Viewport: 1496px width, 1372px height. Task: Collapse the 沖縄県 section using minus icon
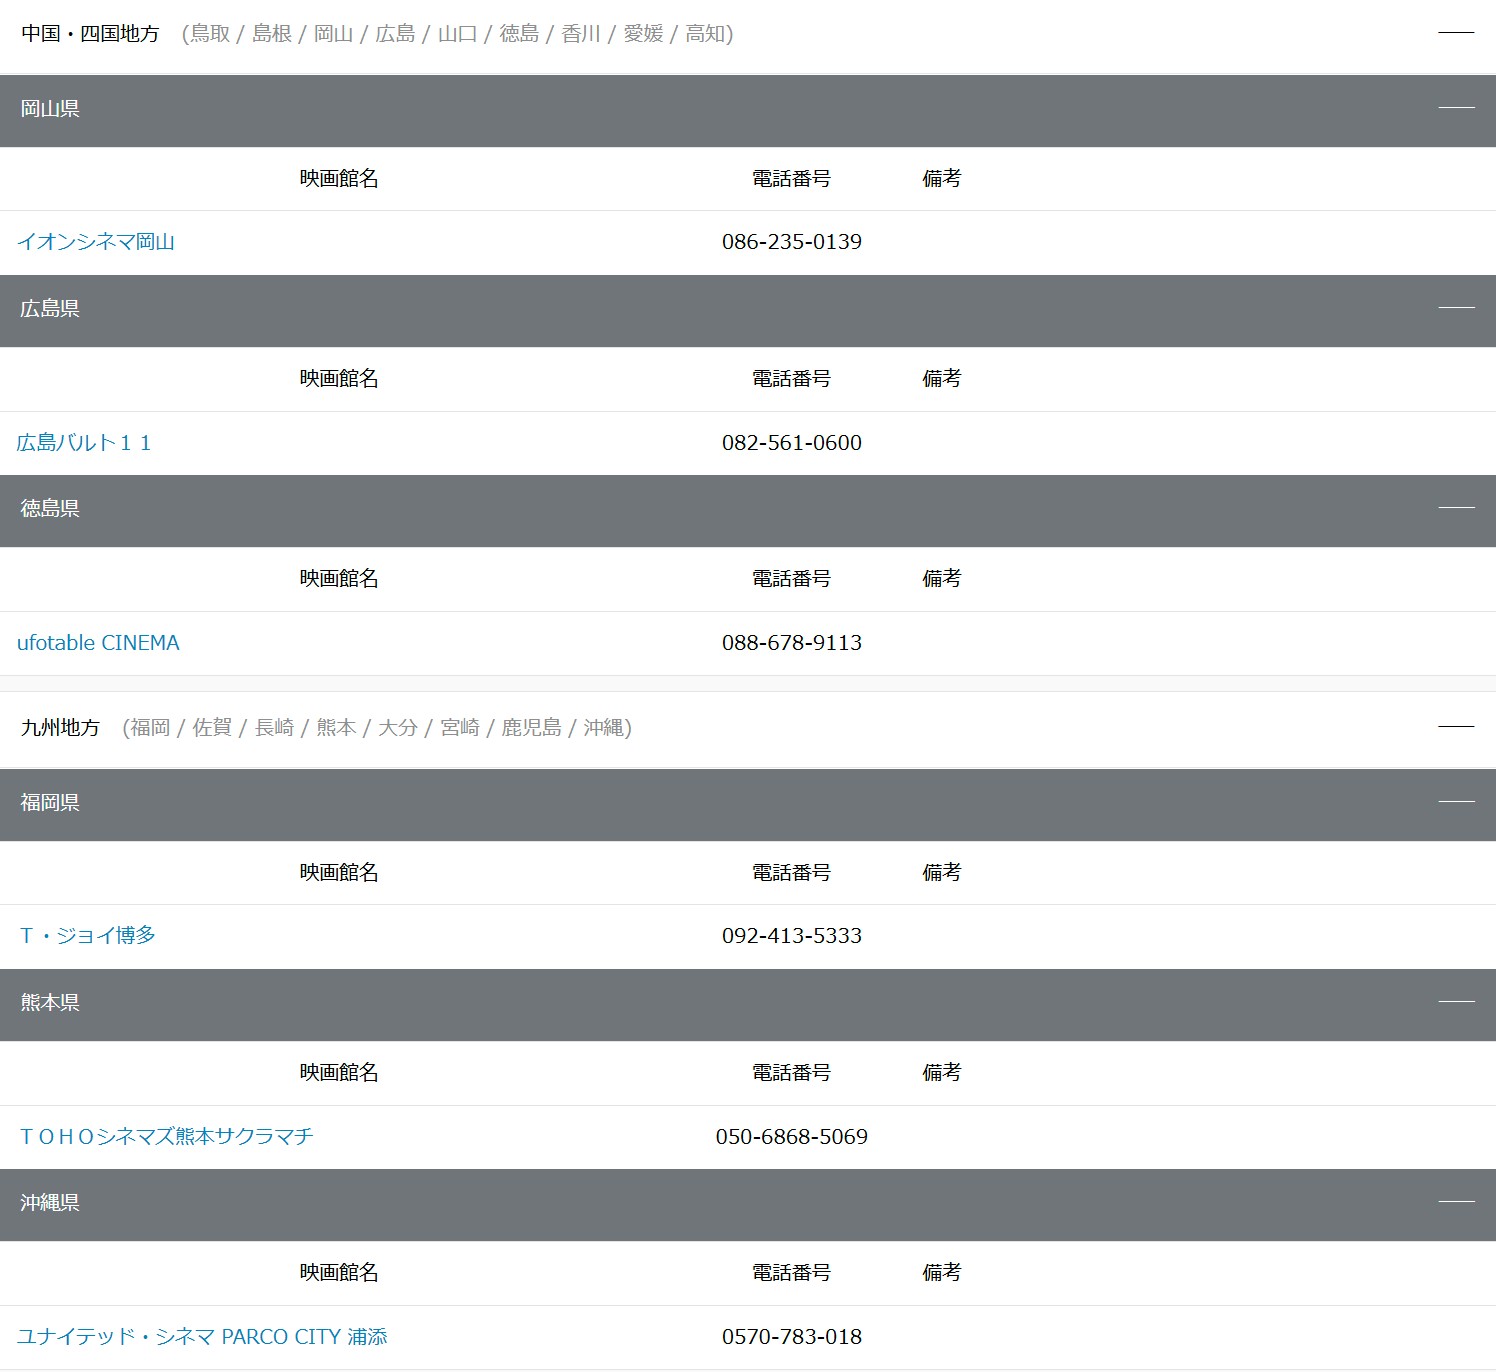1455,1202
